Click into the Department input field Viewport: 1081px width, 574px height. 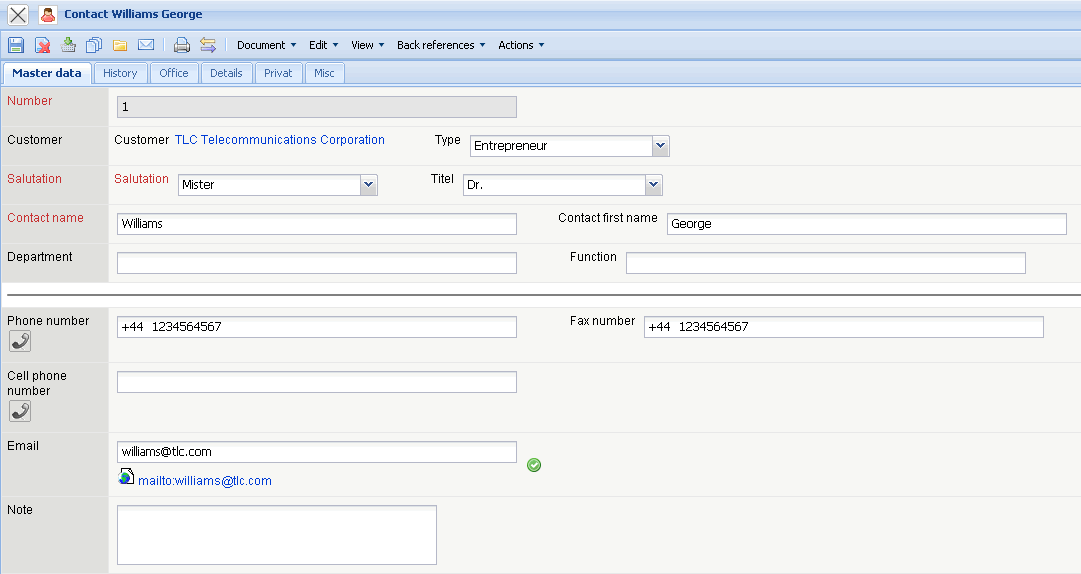317,263
